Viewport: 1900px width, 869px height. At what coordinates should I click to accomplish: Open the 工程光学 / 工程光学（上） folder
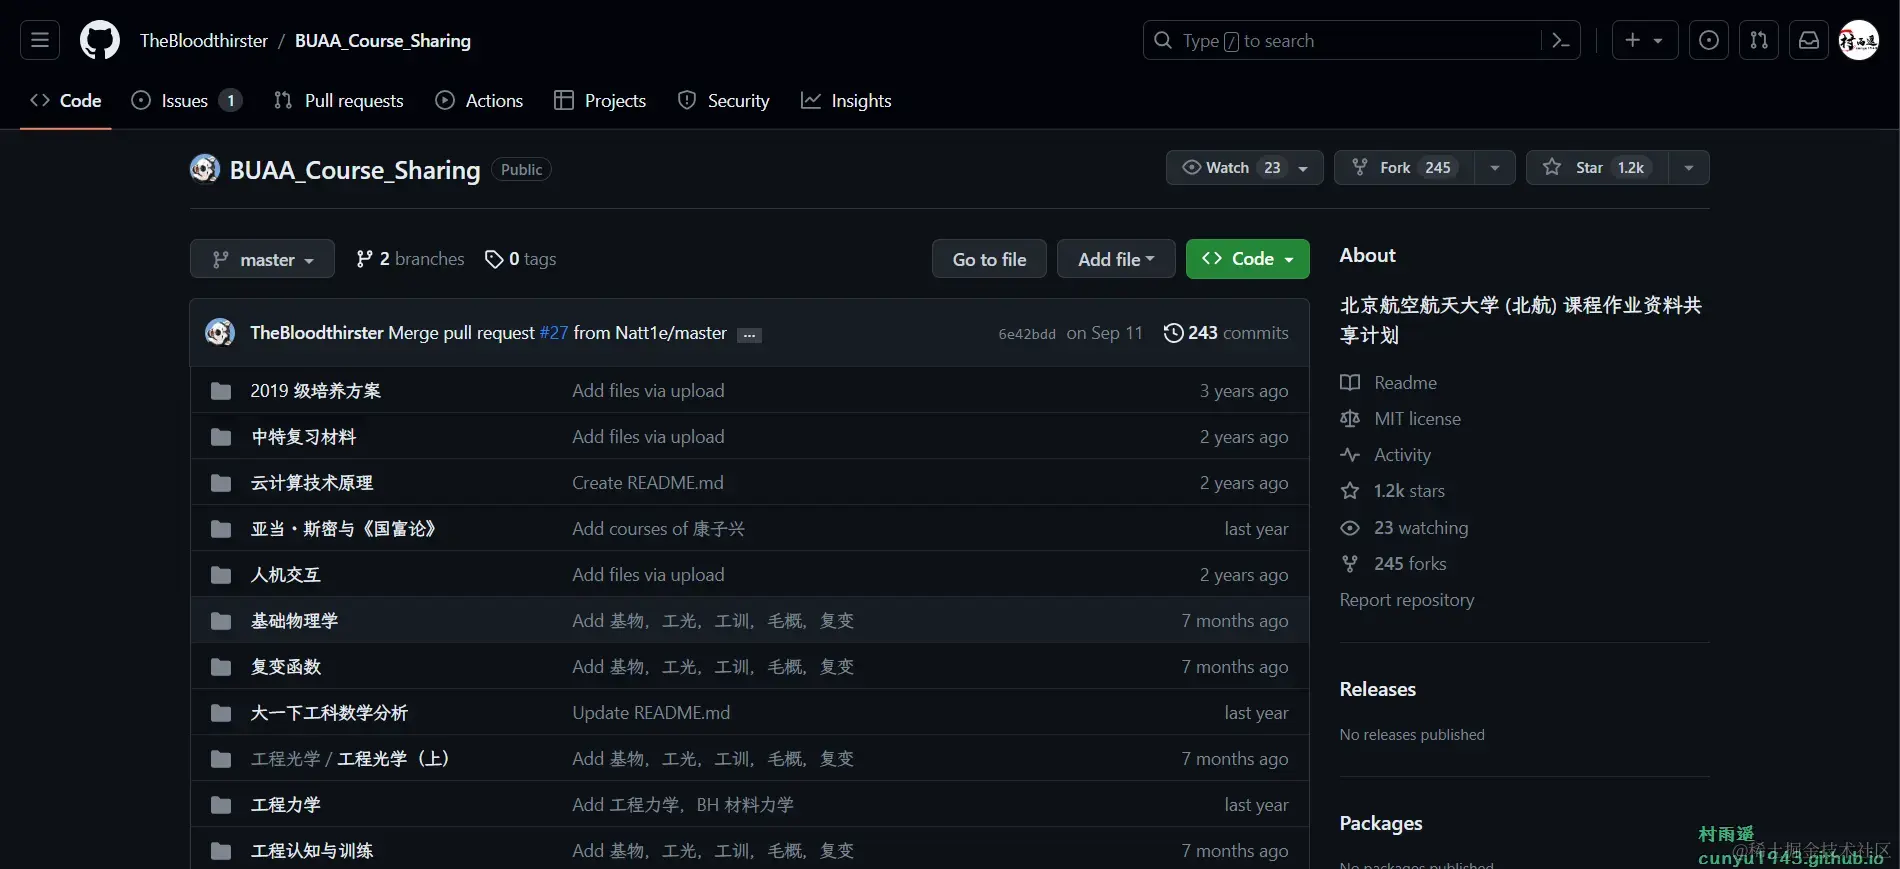coord(351,759)
